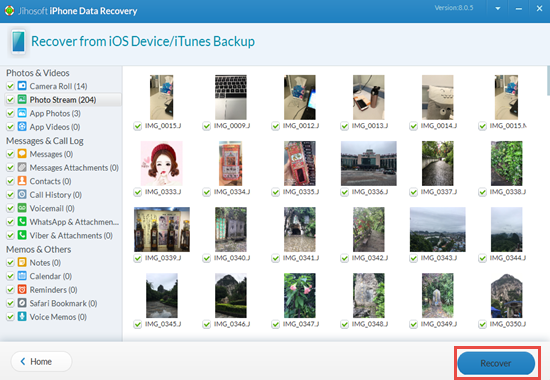Viewport: 550px width, 380px height.
Task: Uncheck the Camera Roll checkbox
Action: [x=10, y=86]
